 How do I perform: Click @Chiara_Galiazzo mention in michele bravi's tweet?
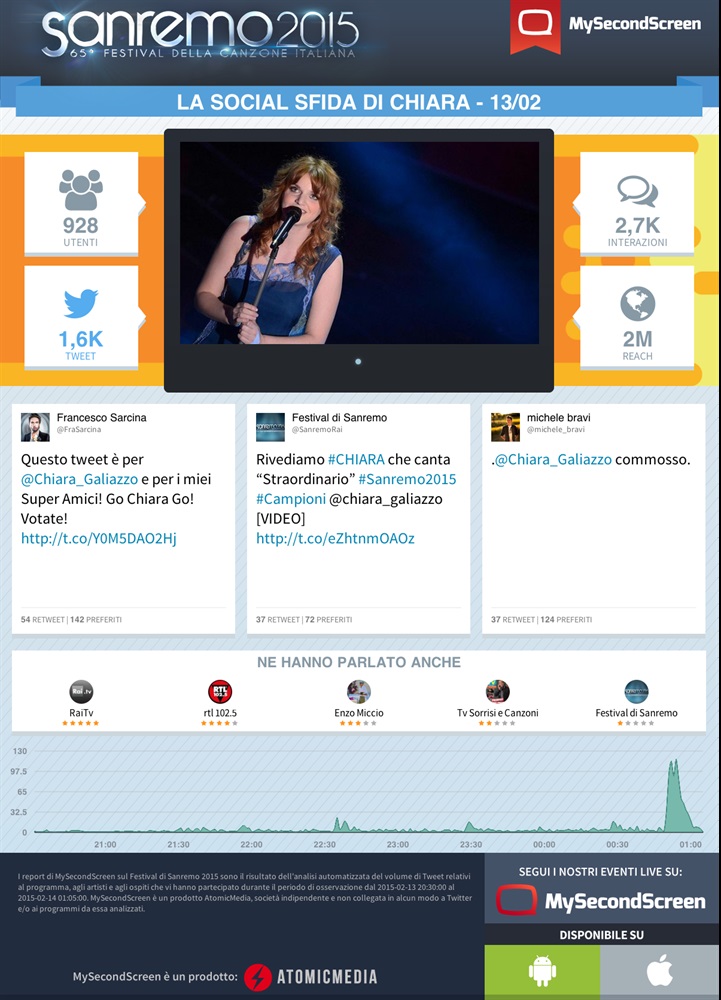[553, 459]
